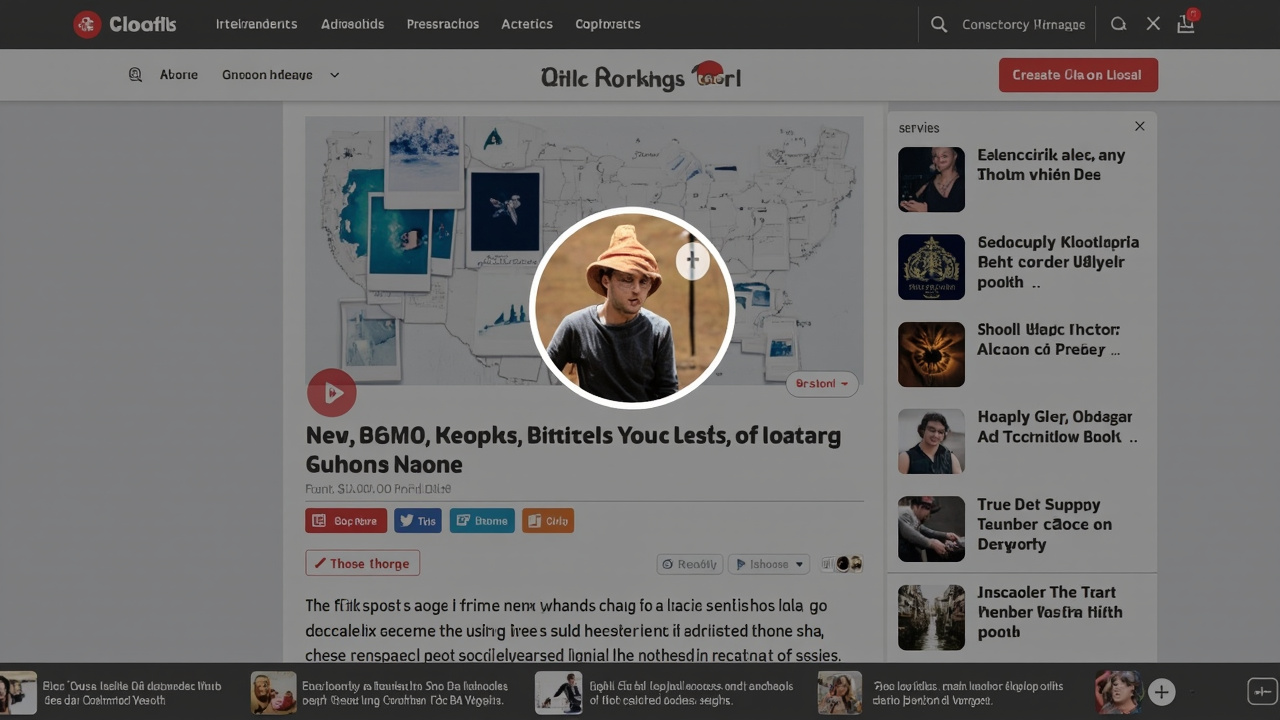Screen dimensions: 1280x720
Task: Click the boxed icon at bottom-bar right end
Action: click(1262, 691)
